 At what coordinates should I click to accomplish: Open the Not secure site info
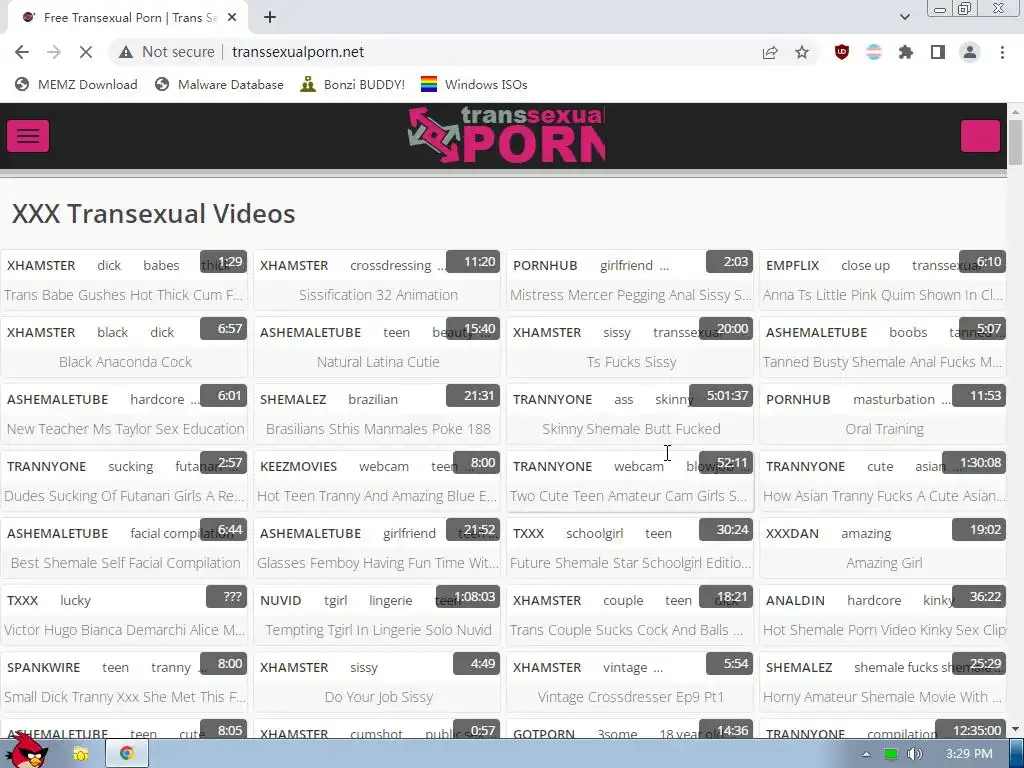167,52
